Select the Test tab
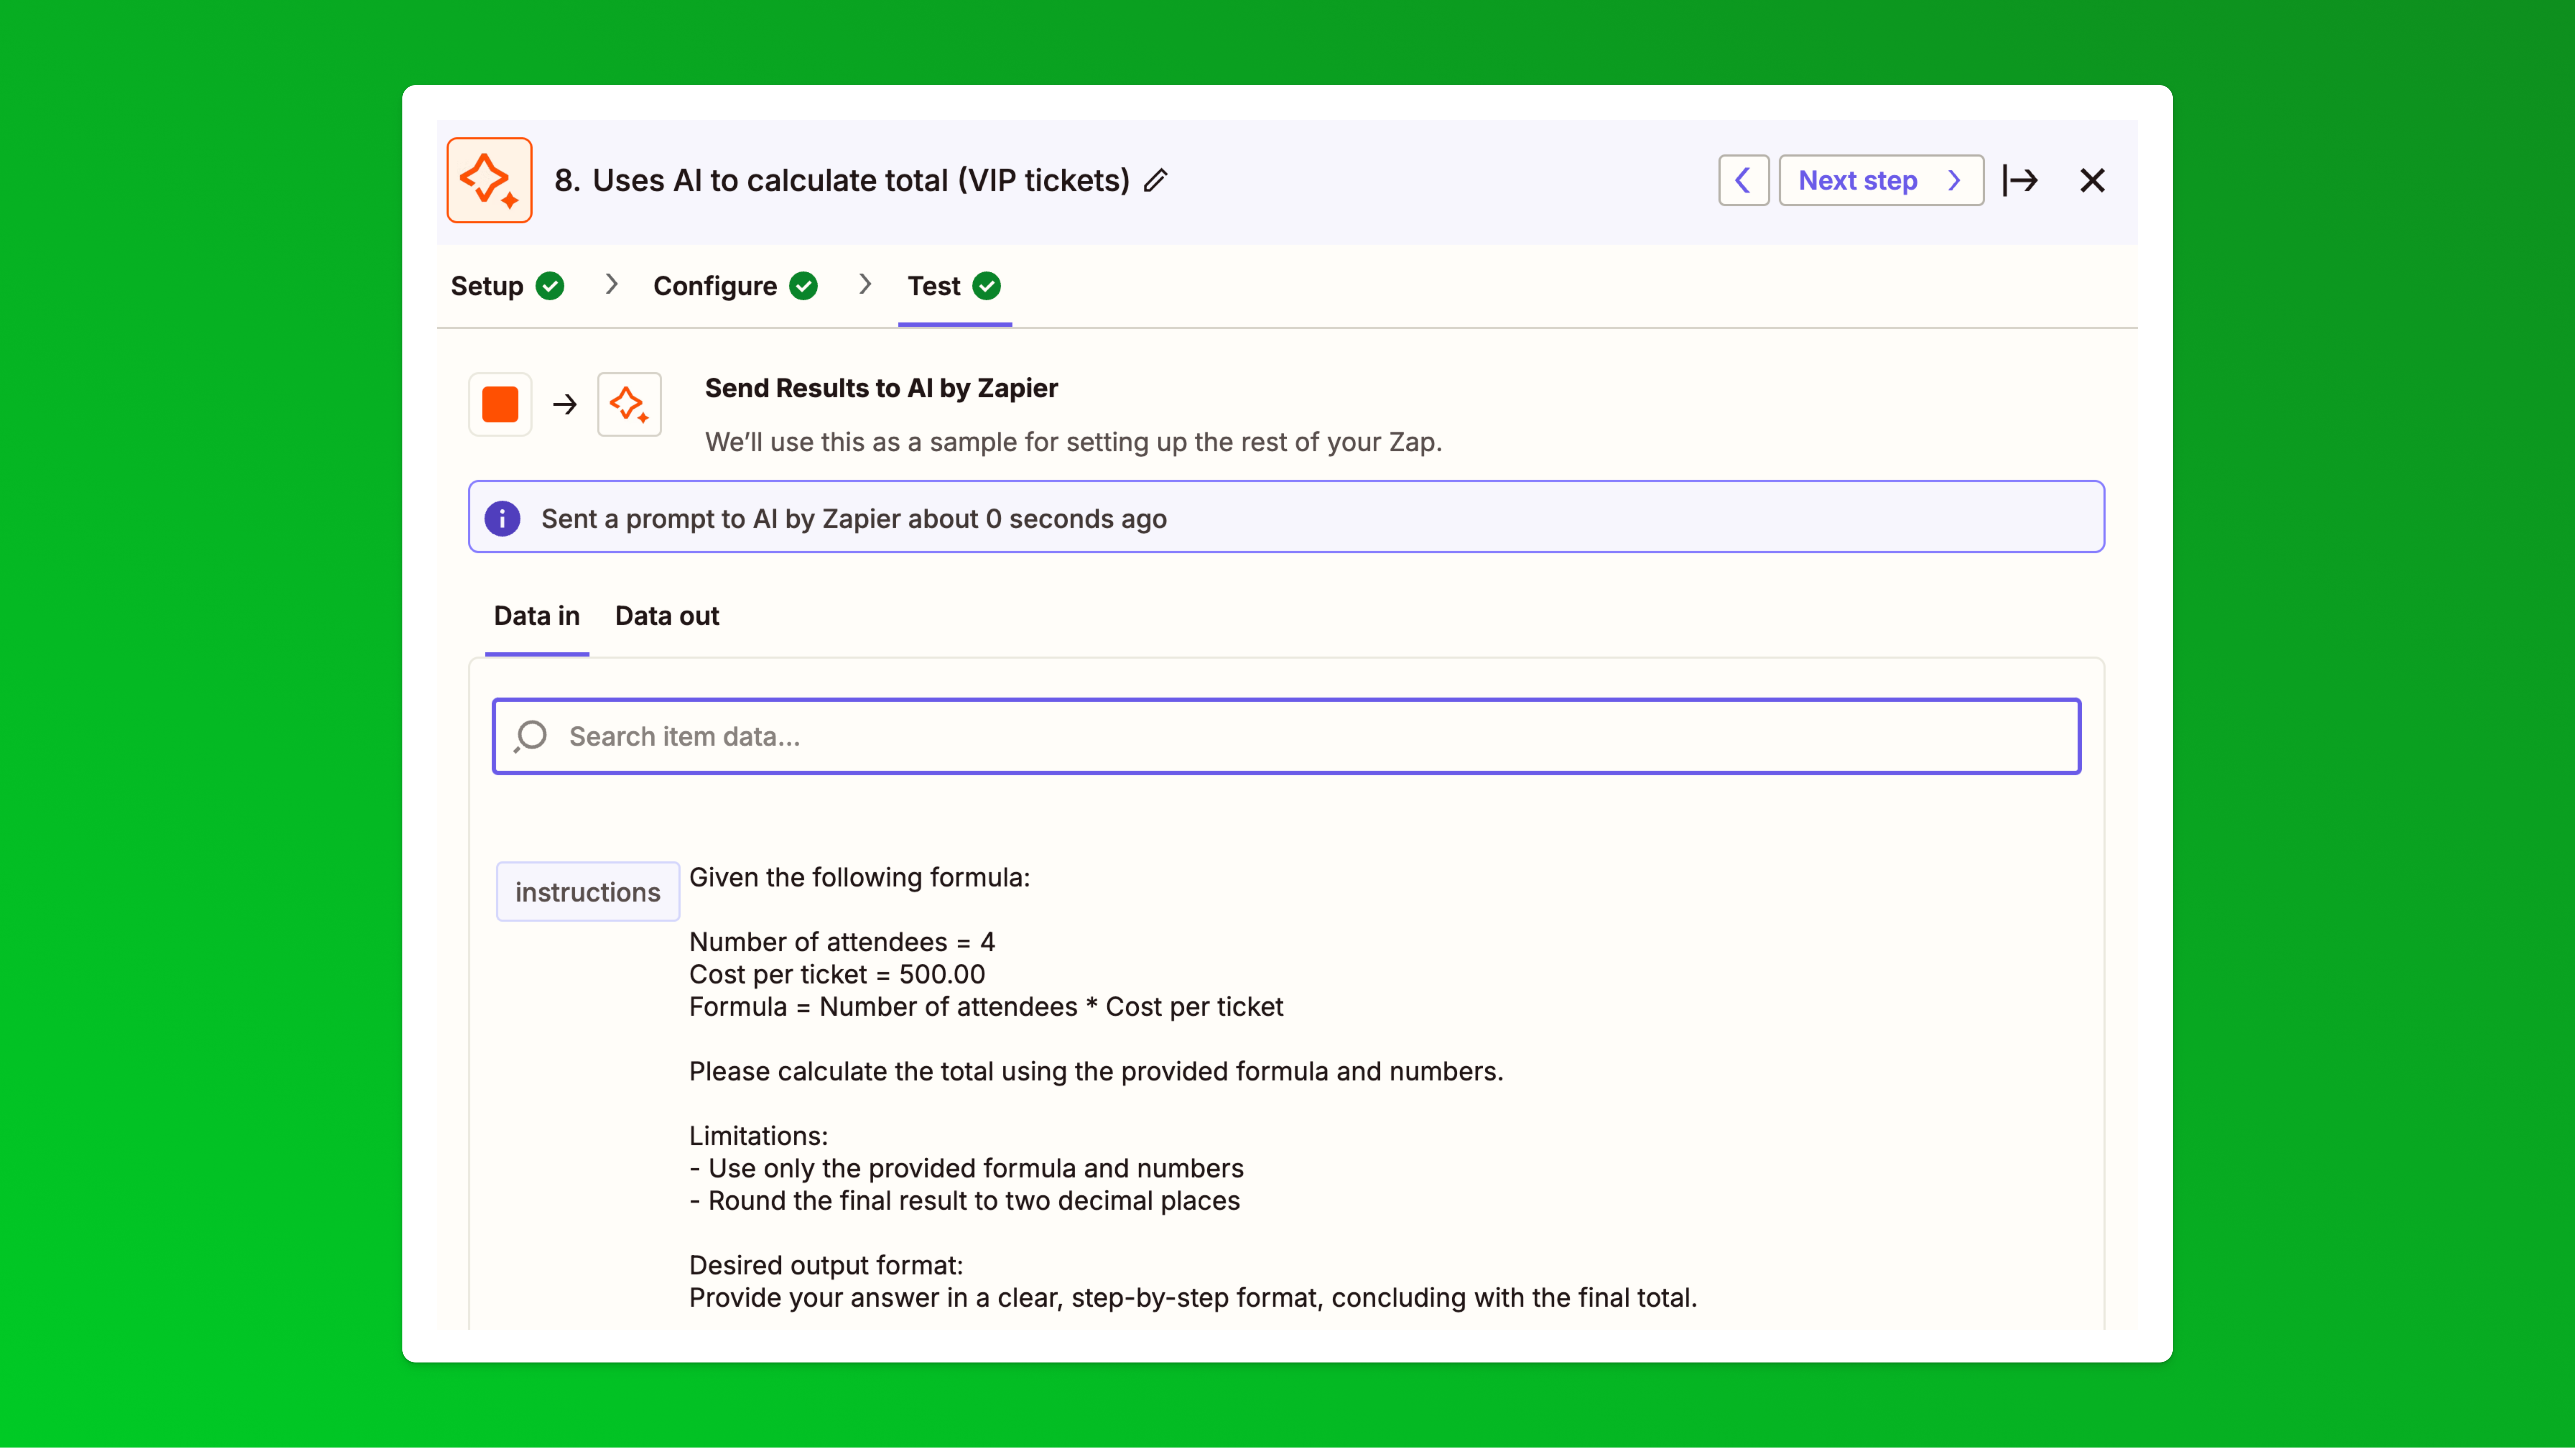The height and width of the screenshot is (1448, 2576). 954,286
